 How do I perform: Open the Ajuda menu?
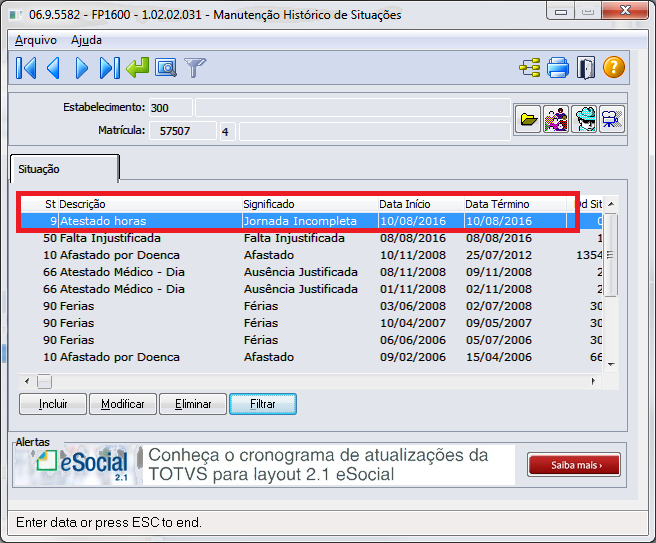86,40
